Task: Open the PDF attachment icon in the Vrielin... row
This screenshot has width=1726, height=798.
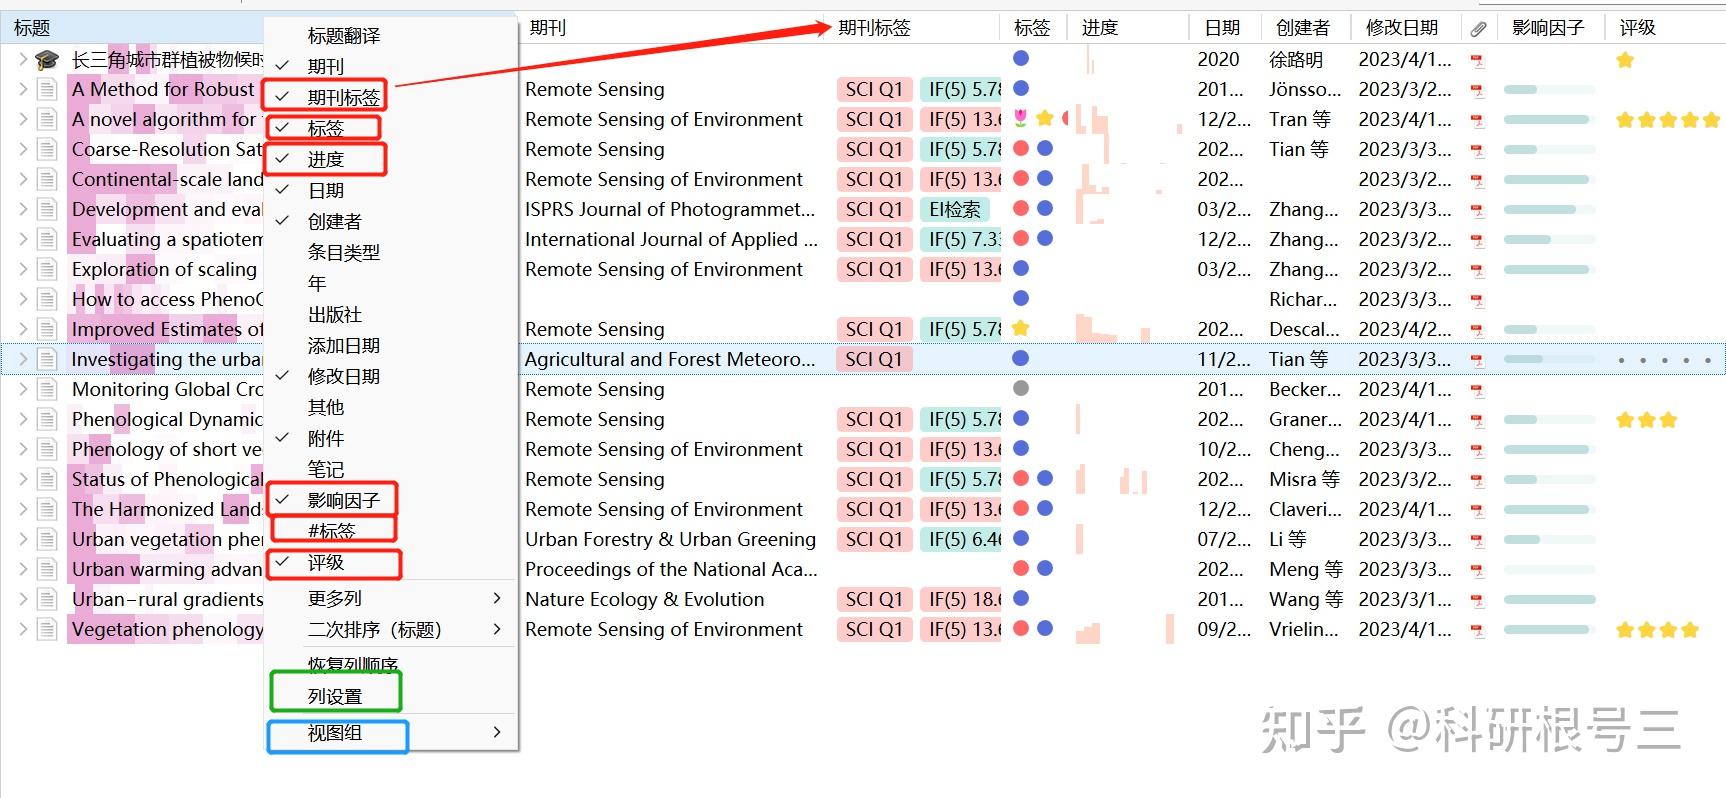Action: 1477,630
